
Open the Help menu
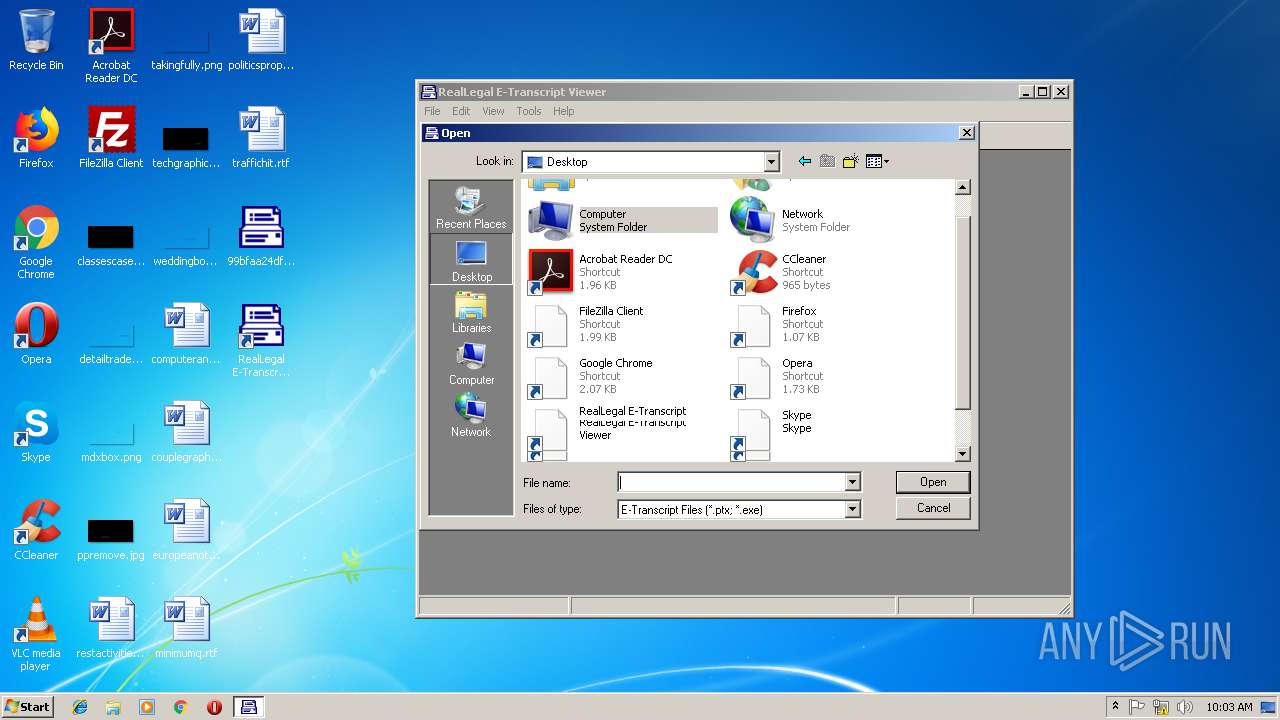[x=564, y=111]
